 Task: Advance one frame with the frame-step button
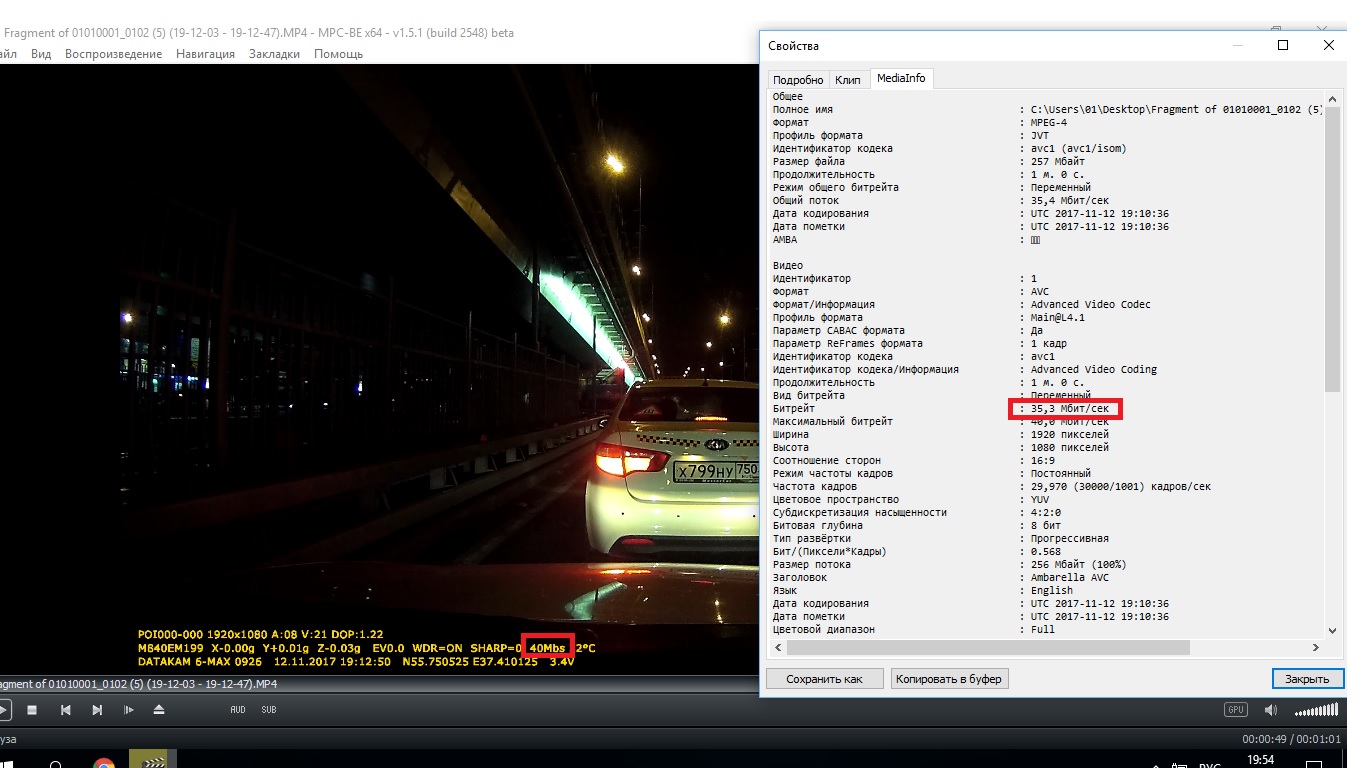128,710
